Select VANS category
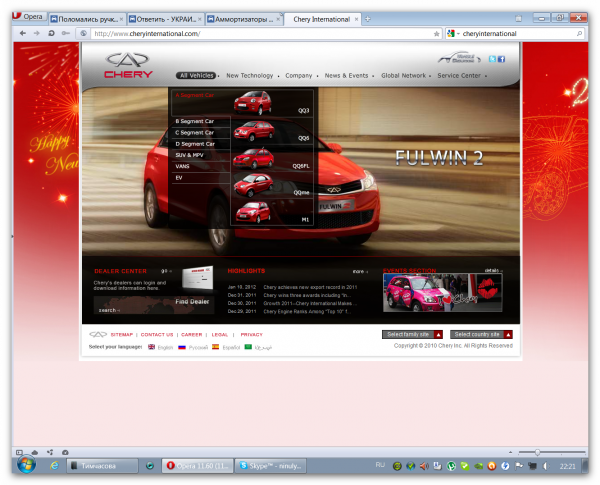 [183, 166]
